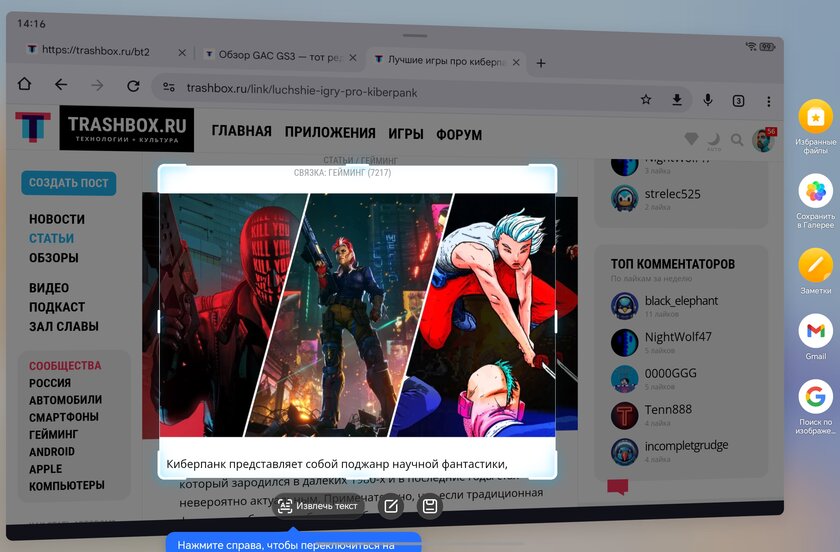Go back with the back arrow

[x=61, y=85]
